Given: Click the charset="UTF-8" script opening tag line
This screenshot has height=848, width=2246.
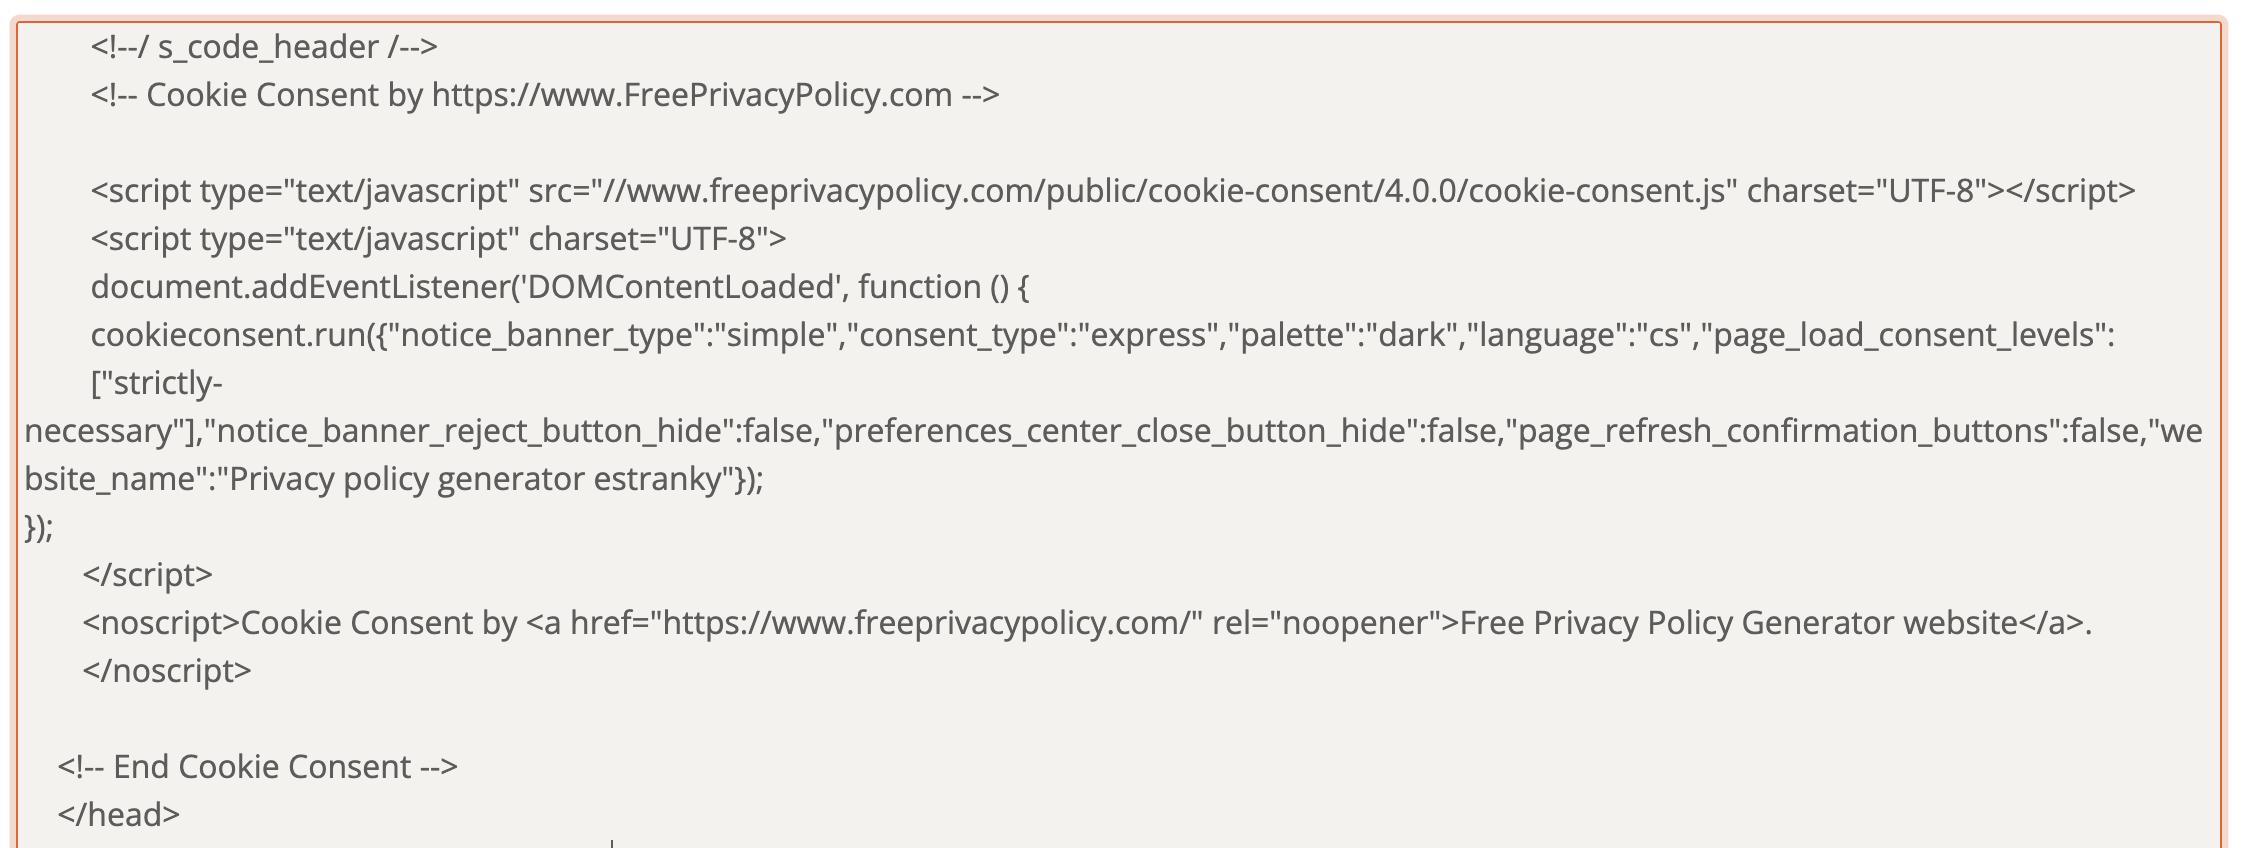Looking at the screenshot, I should [438, 239].
